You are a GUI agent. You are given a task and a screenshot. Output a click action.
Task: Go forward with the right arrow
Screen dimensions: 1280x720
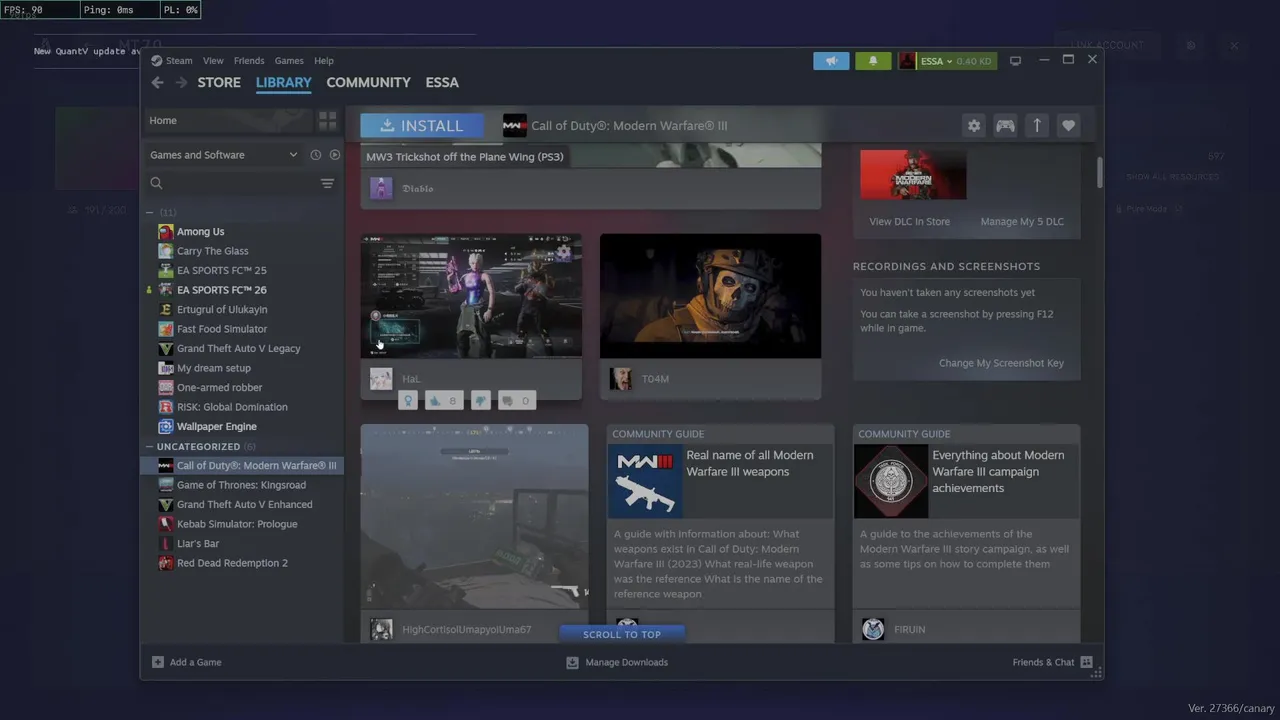pos(181,83)
